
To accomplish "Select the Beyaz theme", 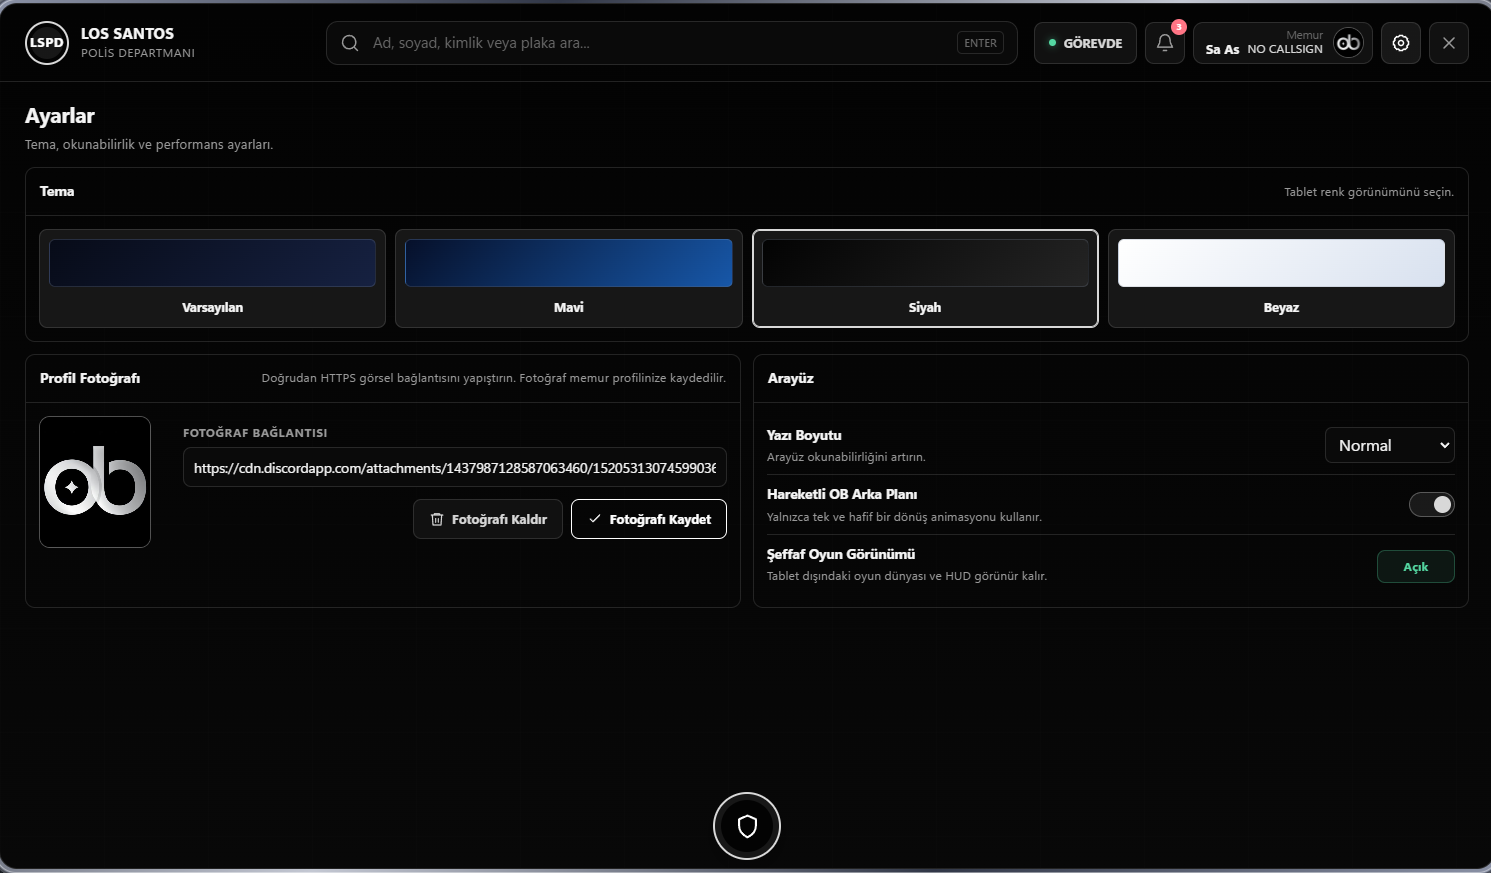I will pos(1281,278).
